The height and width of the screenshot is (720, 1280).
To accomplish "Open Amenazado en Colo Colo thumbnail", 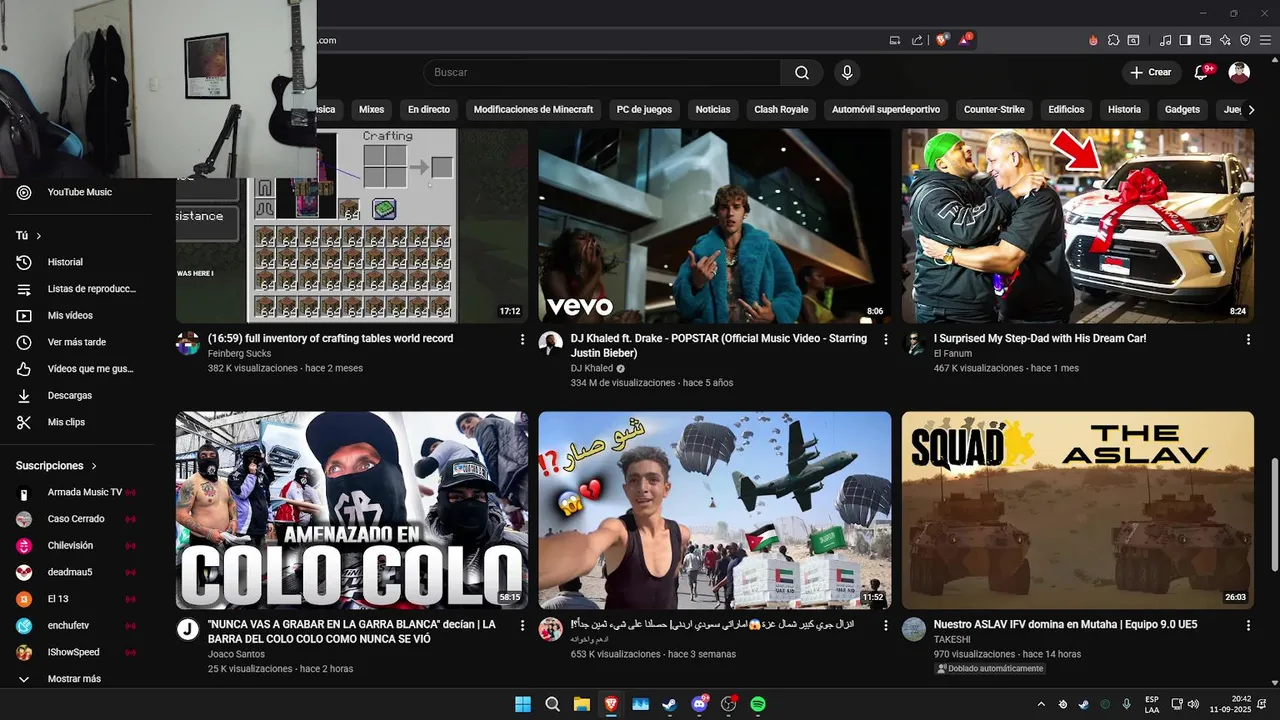I will [x=352, y=510].
